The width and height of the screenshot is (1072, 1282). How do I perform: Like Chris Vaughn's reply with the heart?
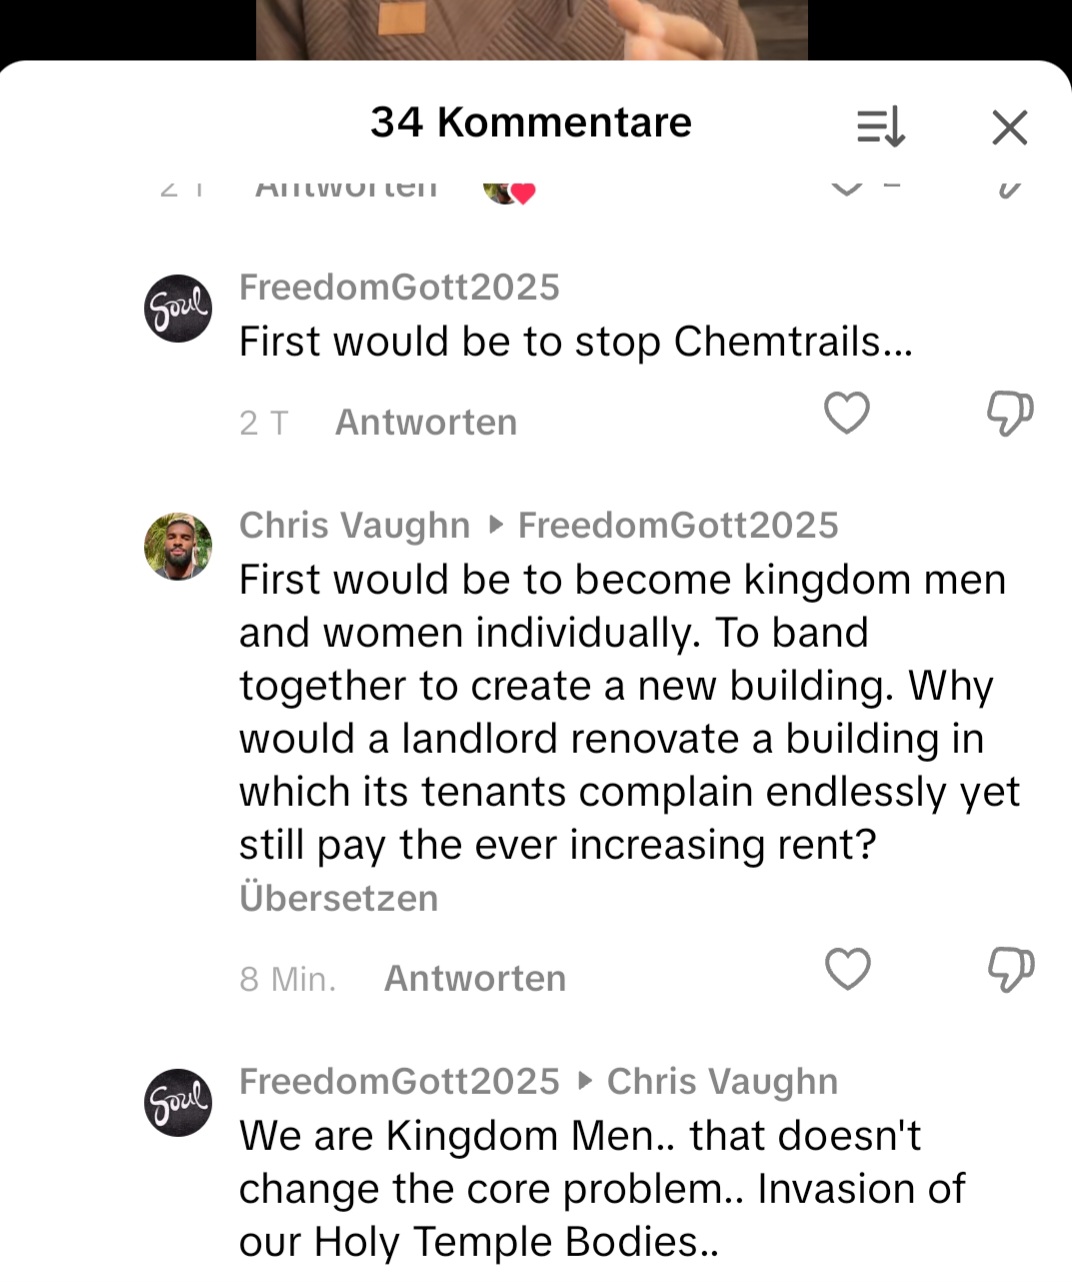(848, 969)
